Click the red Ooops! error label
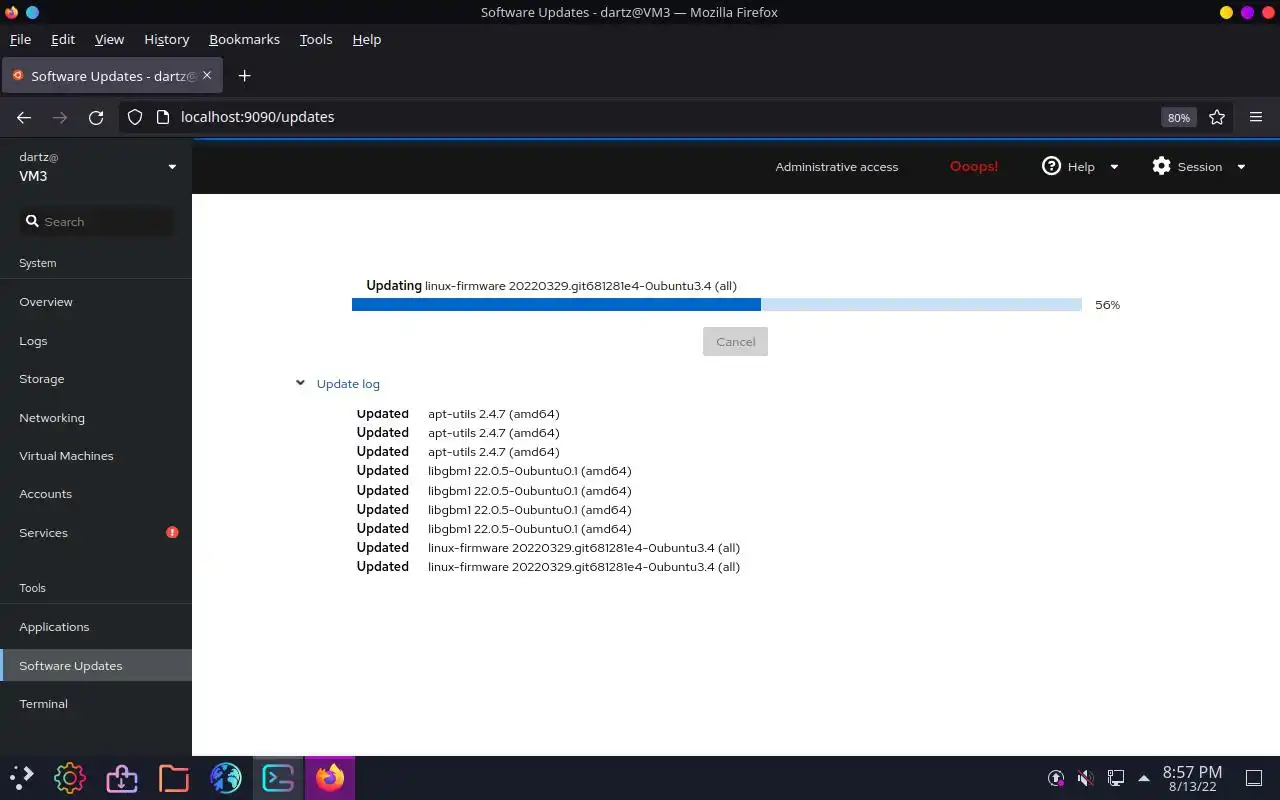The width and height of the screenshot is (1280, 800). pyautogui.click(x=974, y=166)
